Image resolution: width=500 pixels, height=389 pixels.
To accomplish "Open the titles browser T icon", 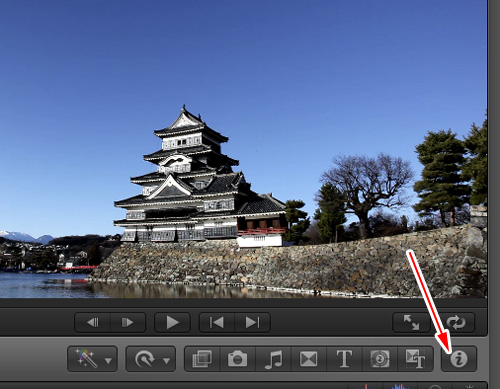I will [344, 359].
